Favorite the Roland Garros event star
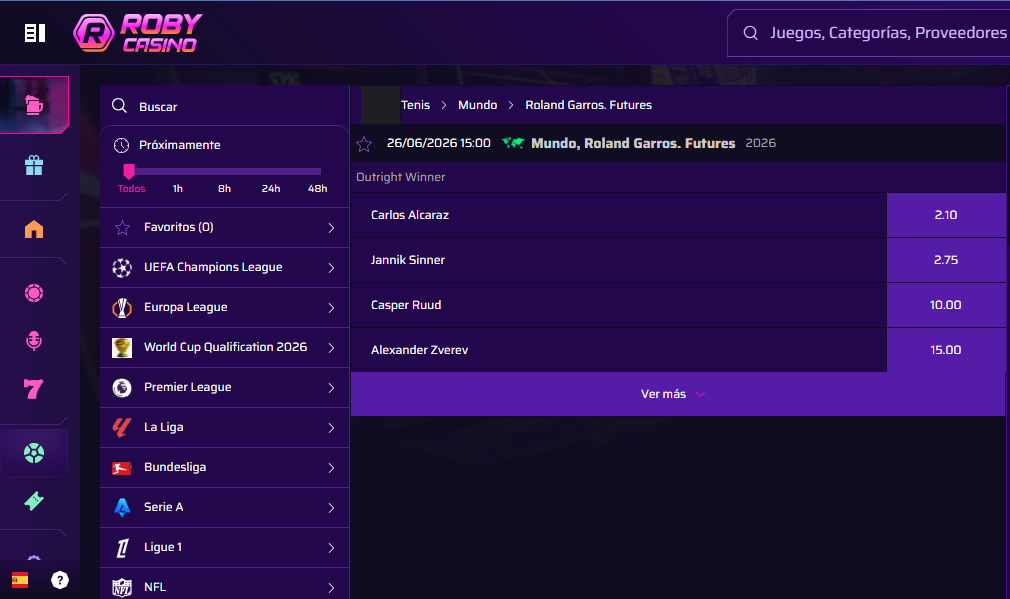The height and width of the screenshot is (599, 1010). 364,144
